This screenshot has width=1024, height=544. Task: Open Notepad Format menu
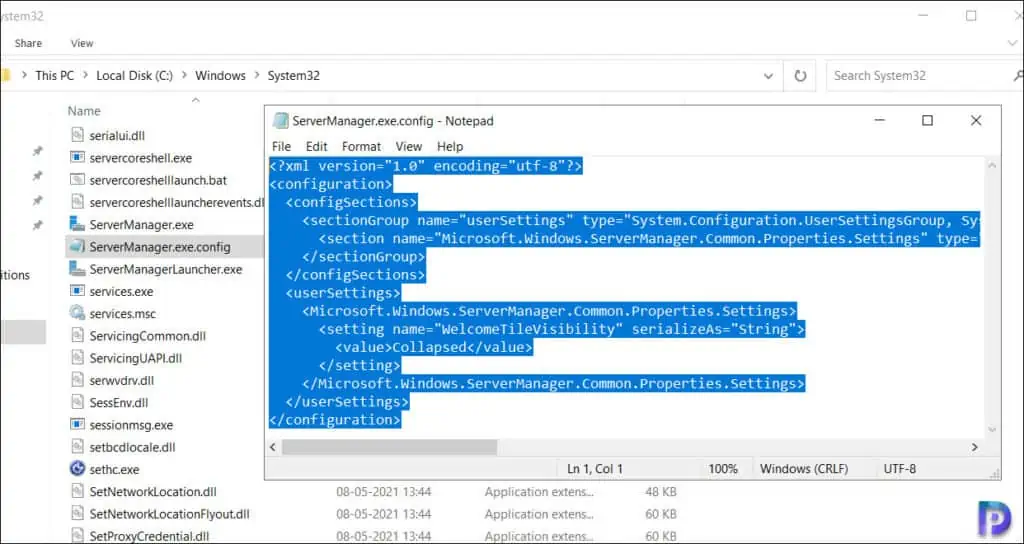tap(361, 146)
